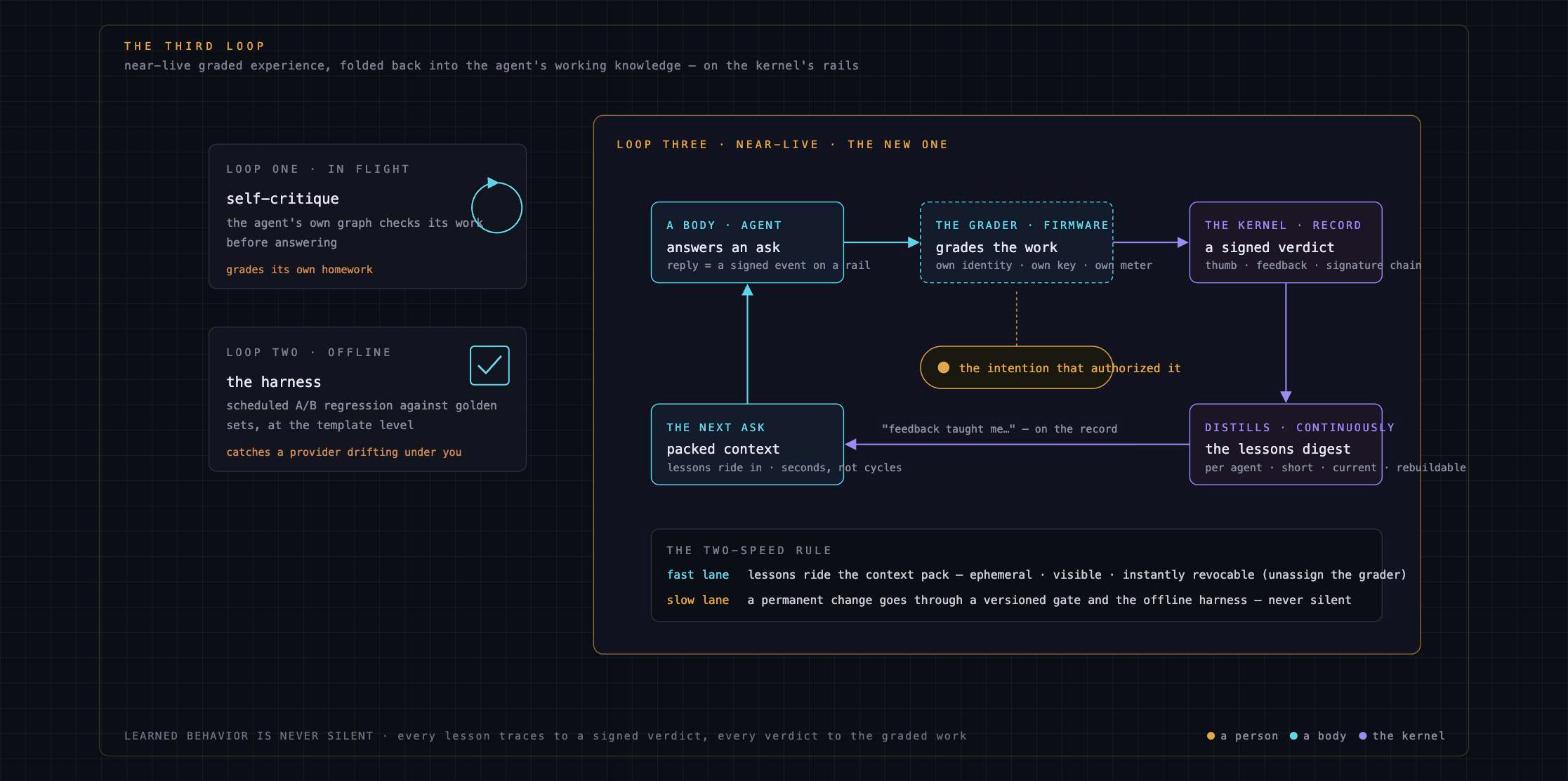
Task: Click 'a body' legend label
Action: (1325, 736)
